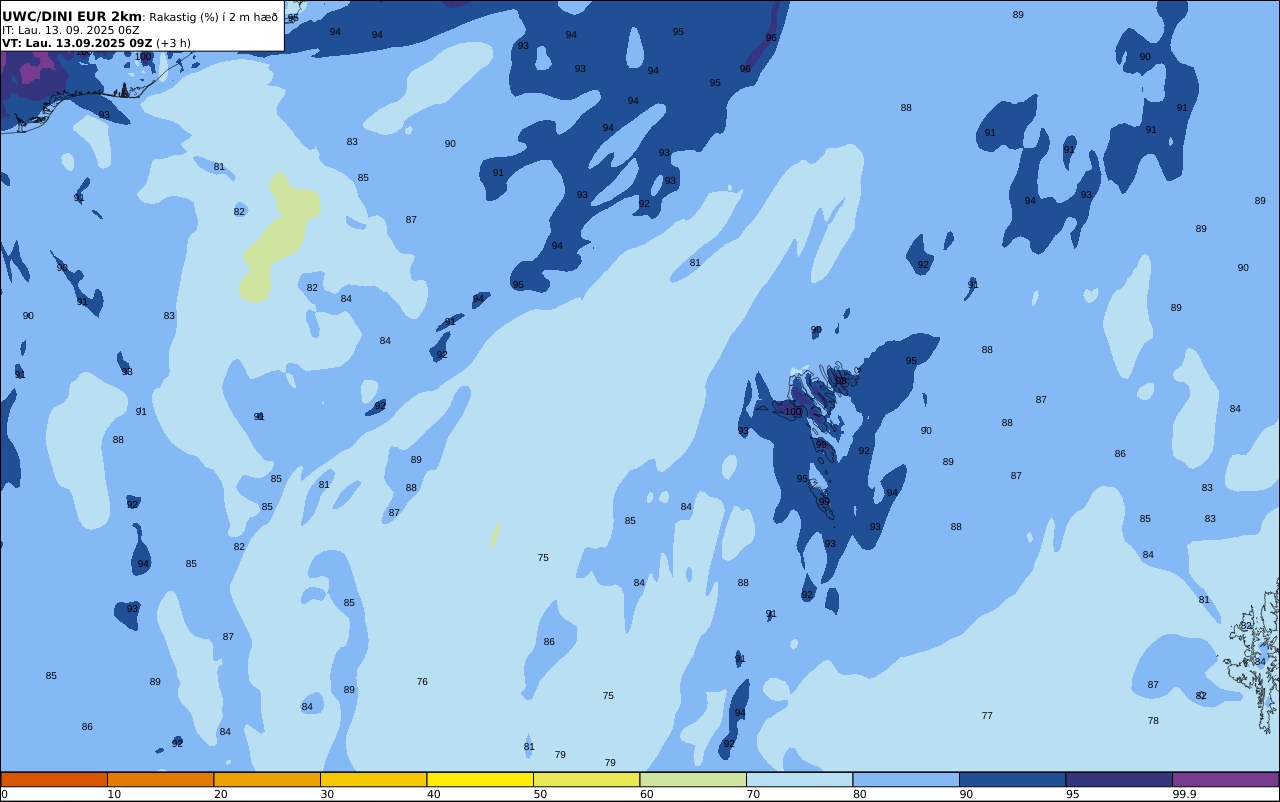Image resolution: width=1280 pixels, height=802 pixels.
Task: Select the 90–95 dark blue legend swatch
Action: (1012, 779)
